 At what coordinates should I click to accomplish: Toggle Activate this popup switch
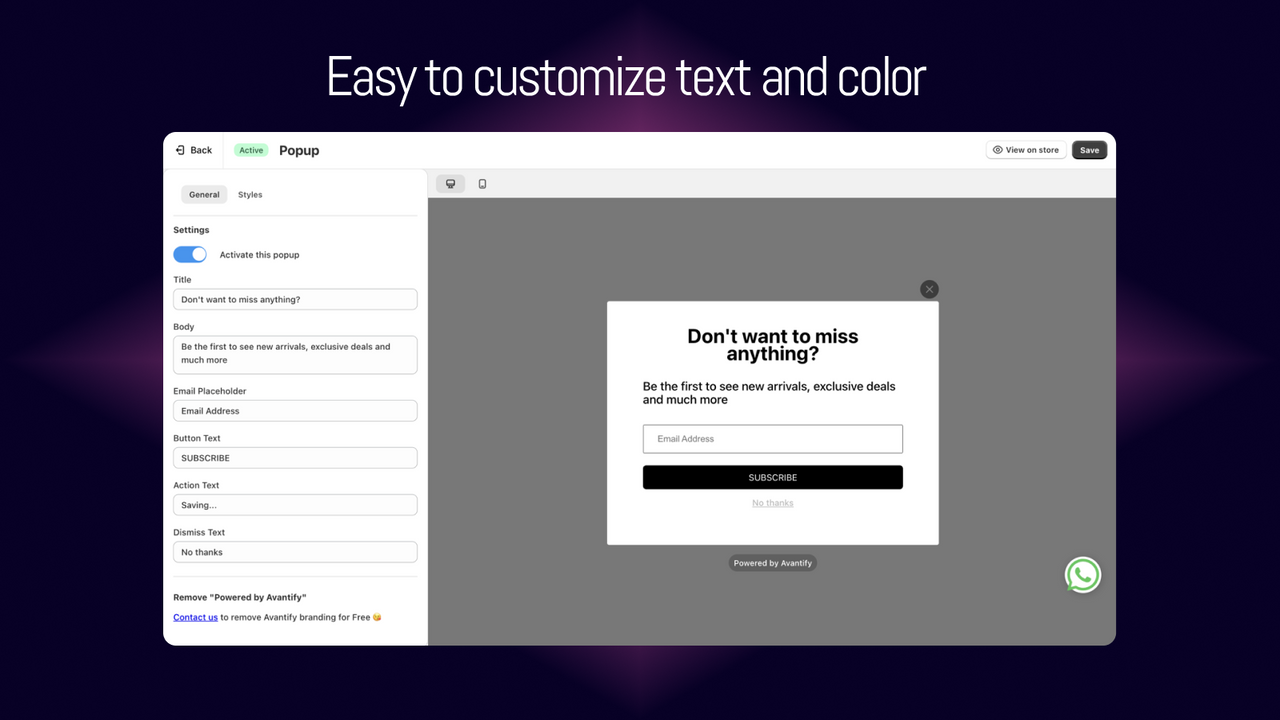coord(190,254)
